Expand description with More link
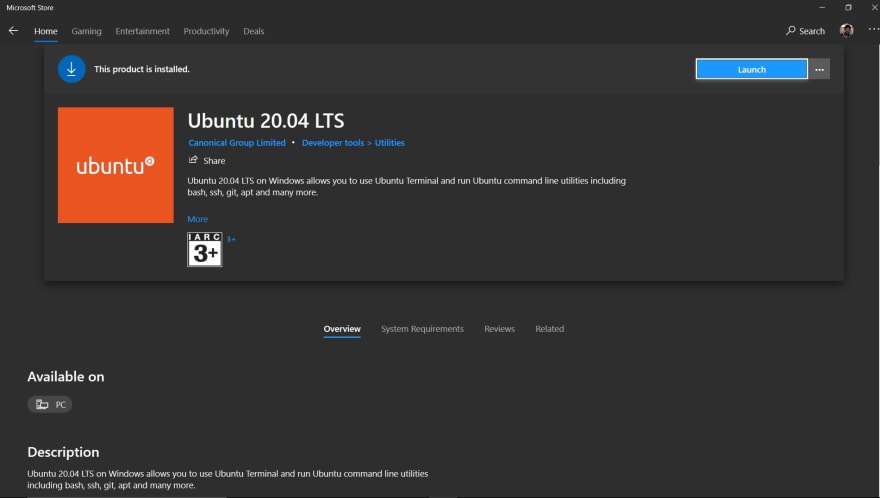This screenshot has width=880, height=498. click(198, 219)
